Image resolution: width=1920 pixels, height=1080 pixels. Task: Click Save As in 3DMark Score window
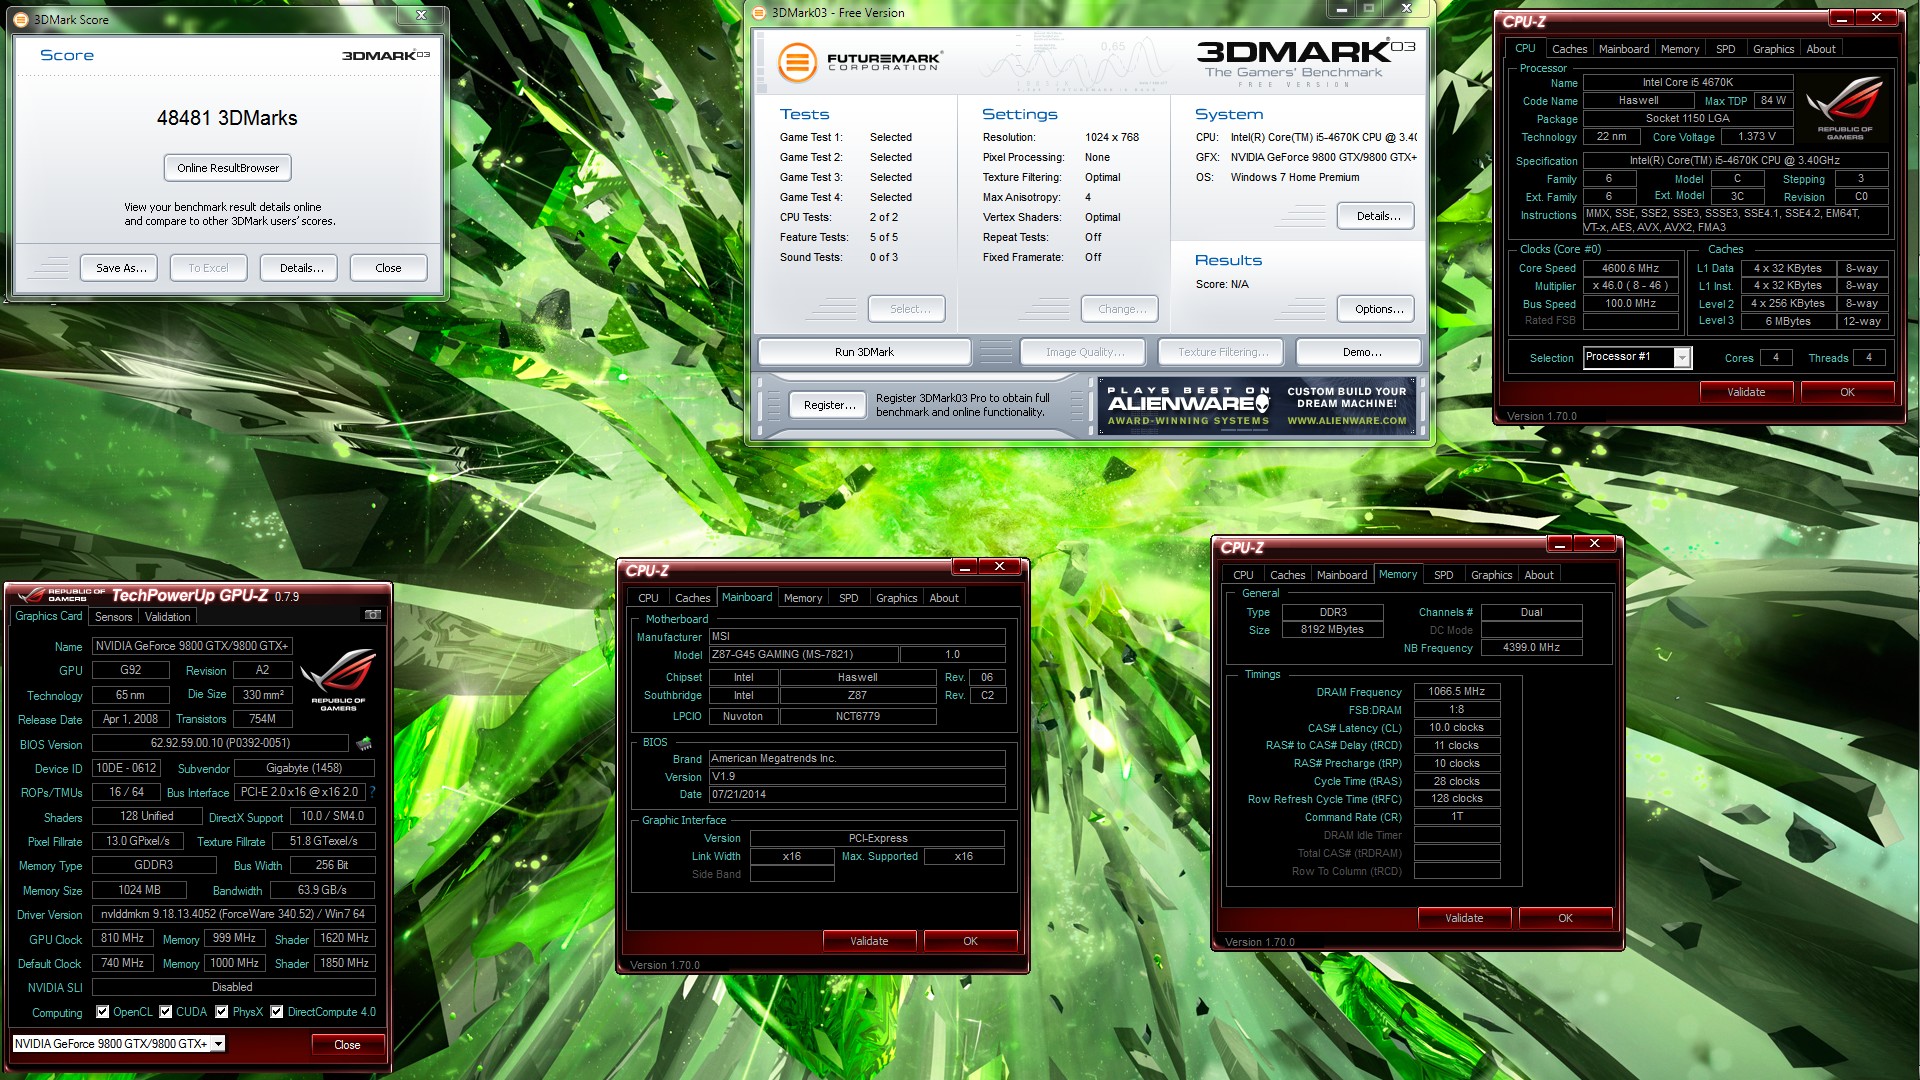121,268
